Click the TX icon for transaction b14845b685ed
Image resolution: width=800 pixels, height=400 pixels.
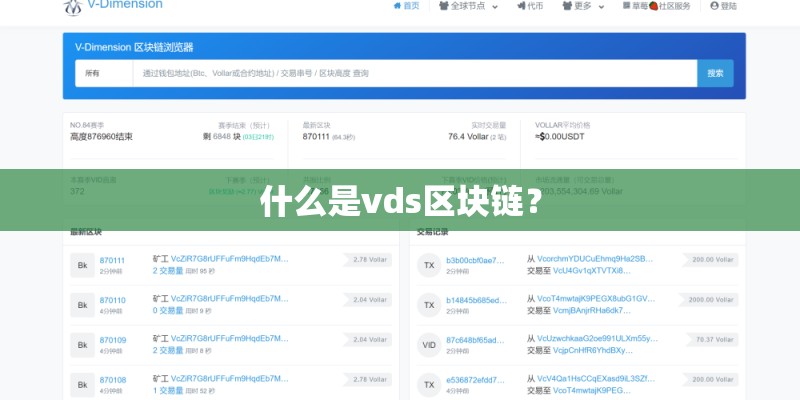coord(429,305)
